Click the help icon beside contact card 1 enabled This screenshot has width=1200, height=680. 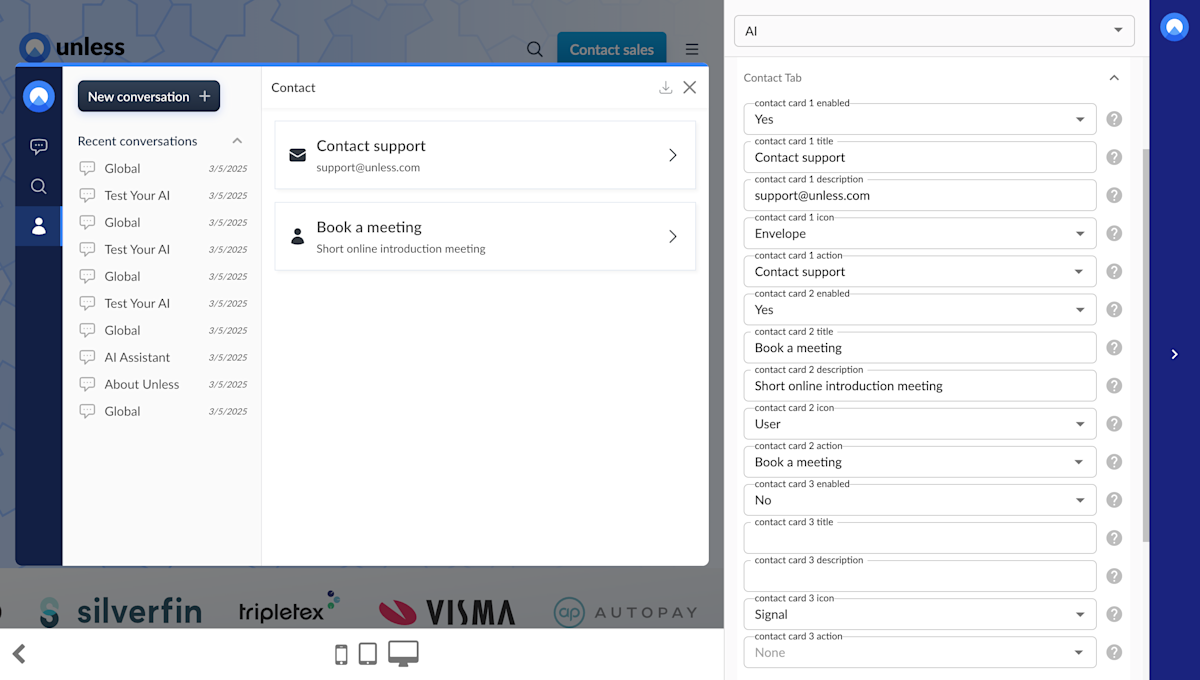coord(1114,118)
